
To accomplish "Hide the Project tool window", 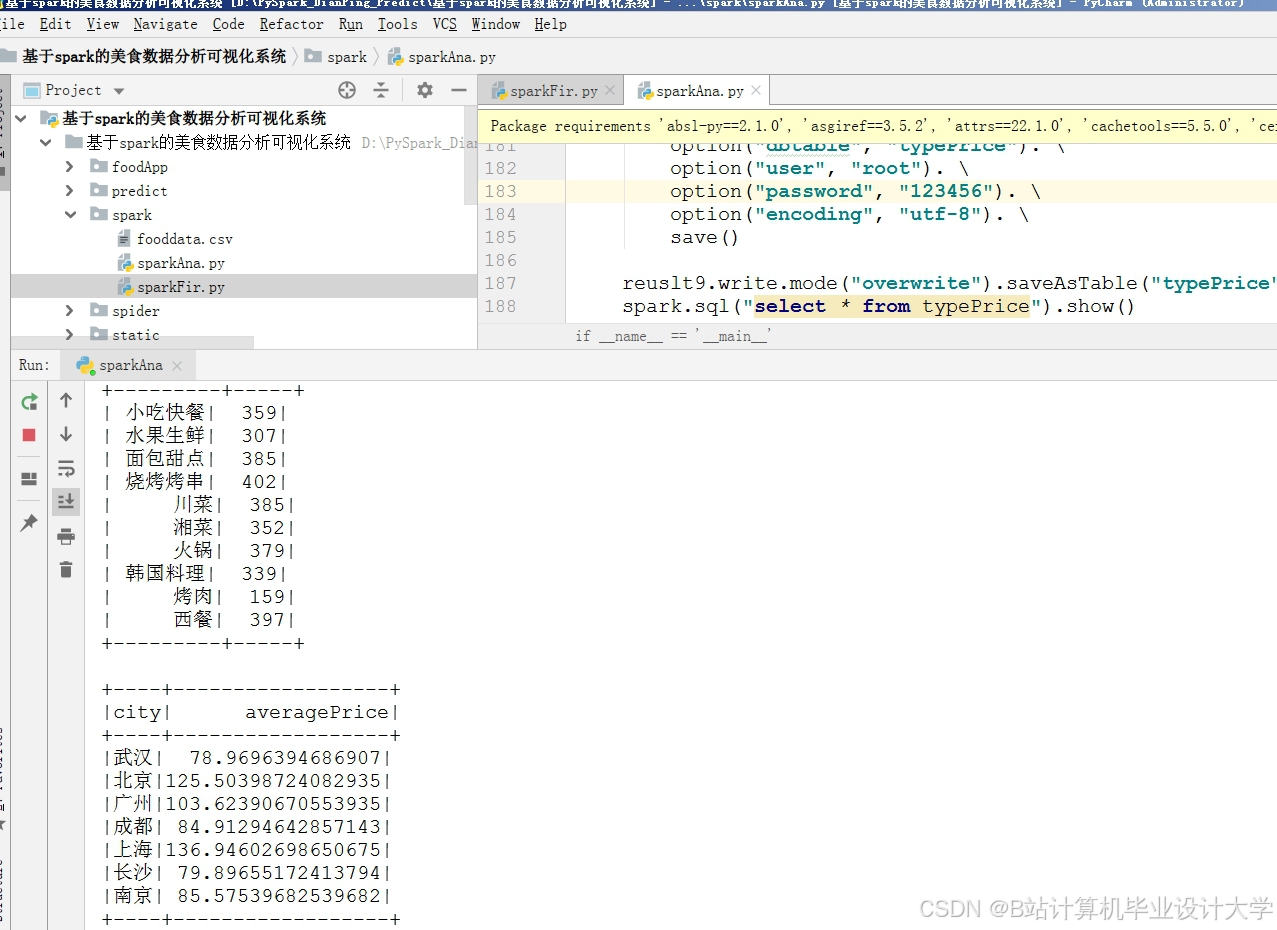I will 459,89.
